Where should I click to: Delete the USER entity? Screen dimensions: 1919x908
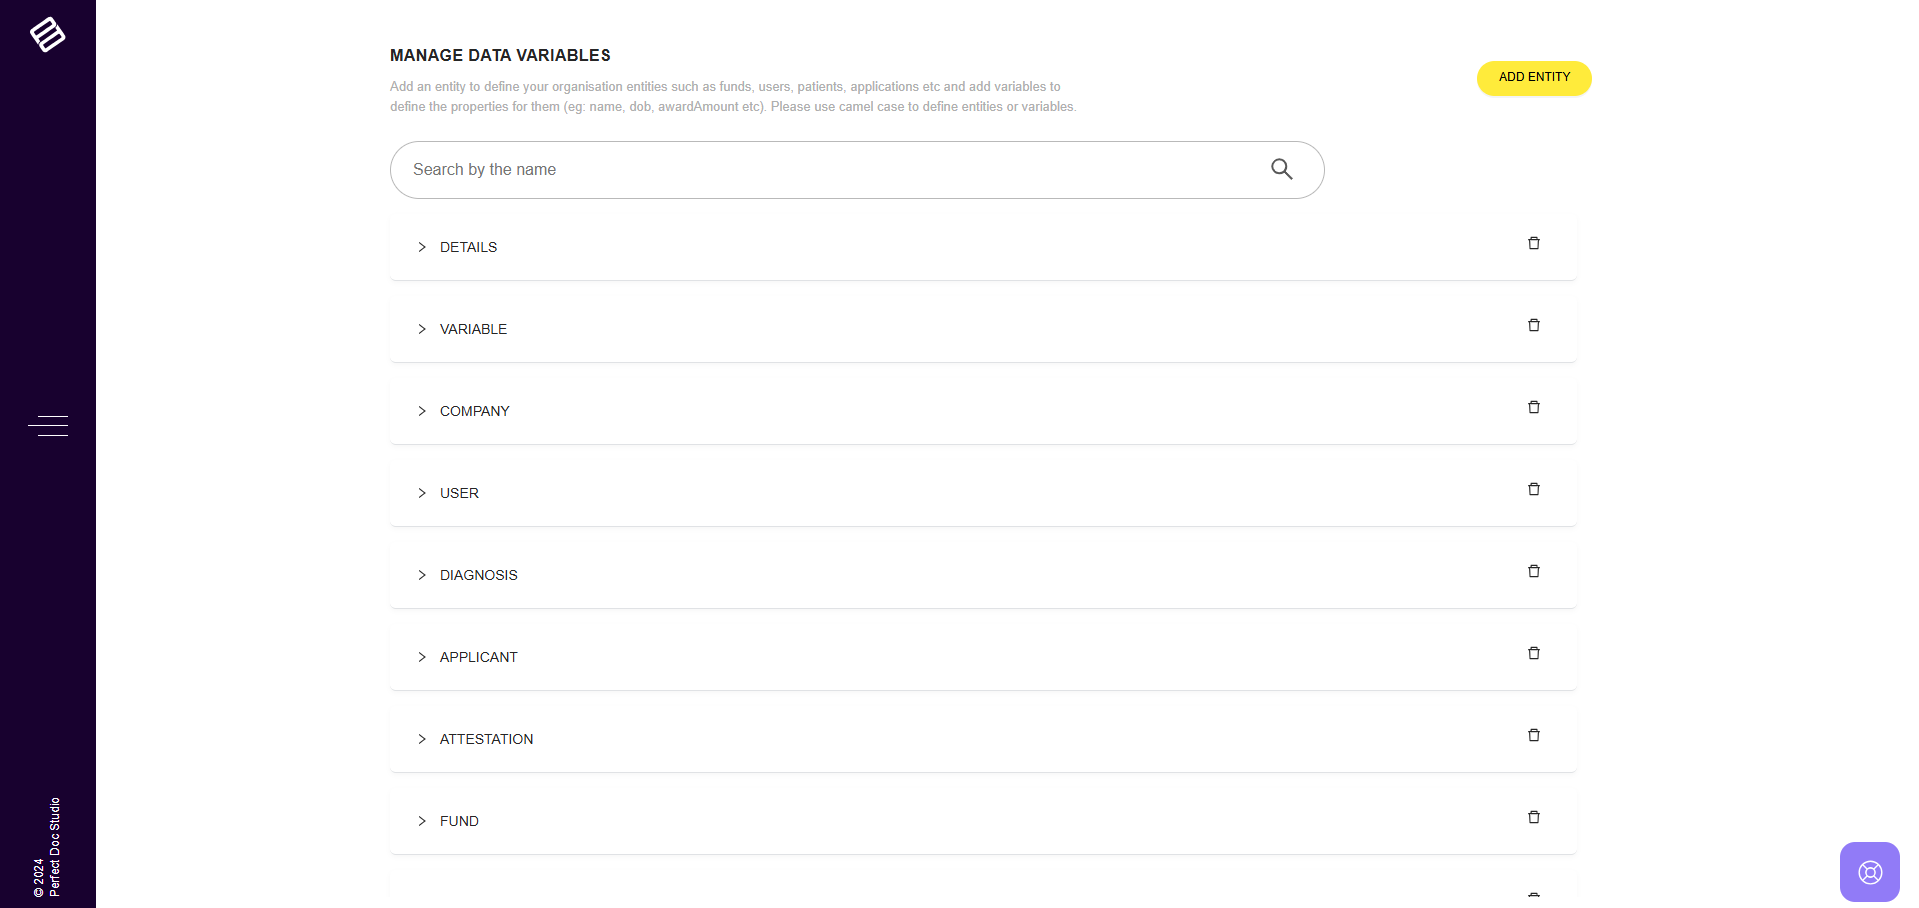(x=1533, y=490)
